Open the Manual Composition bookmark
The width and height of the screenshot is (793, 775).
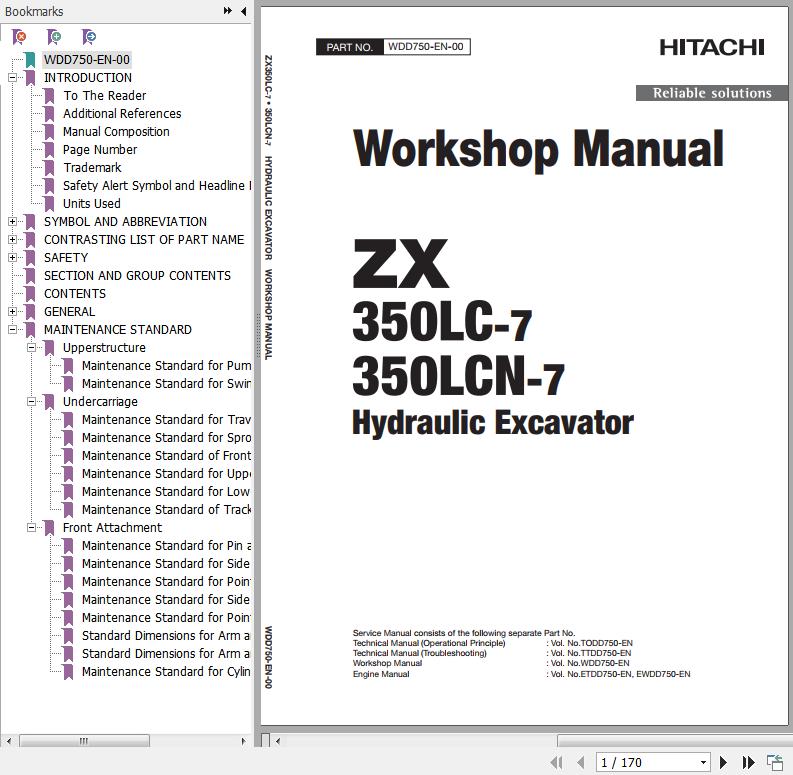(116, 132)
